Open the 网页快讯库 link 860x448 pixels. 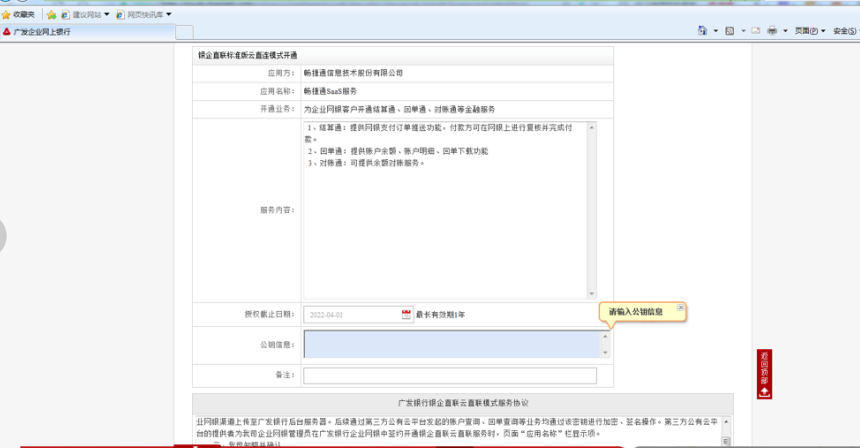pos(140,15)
